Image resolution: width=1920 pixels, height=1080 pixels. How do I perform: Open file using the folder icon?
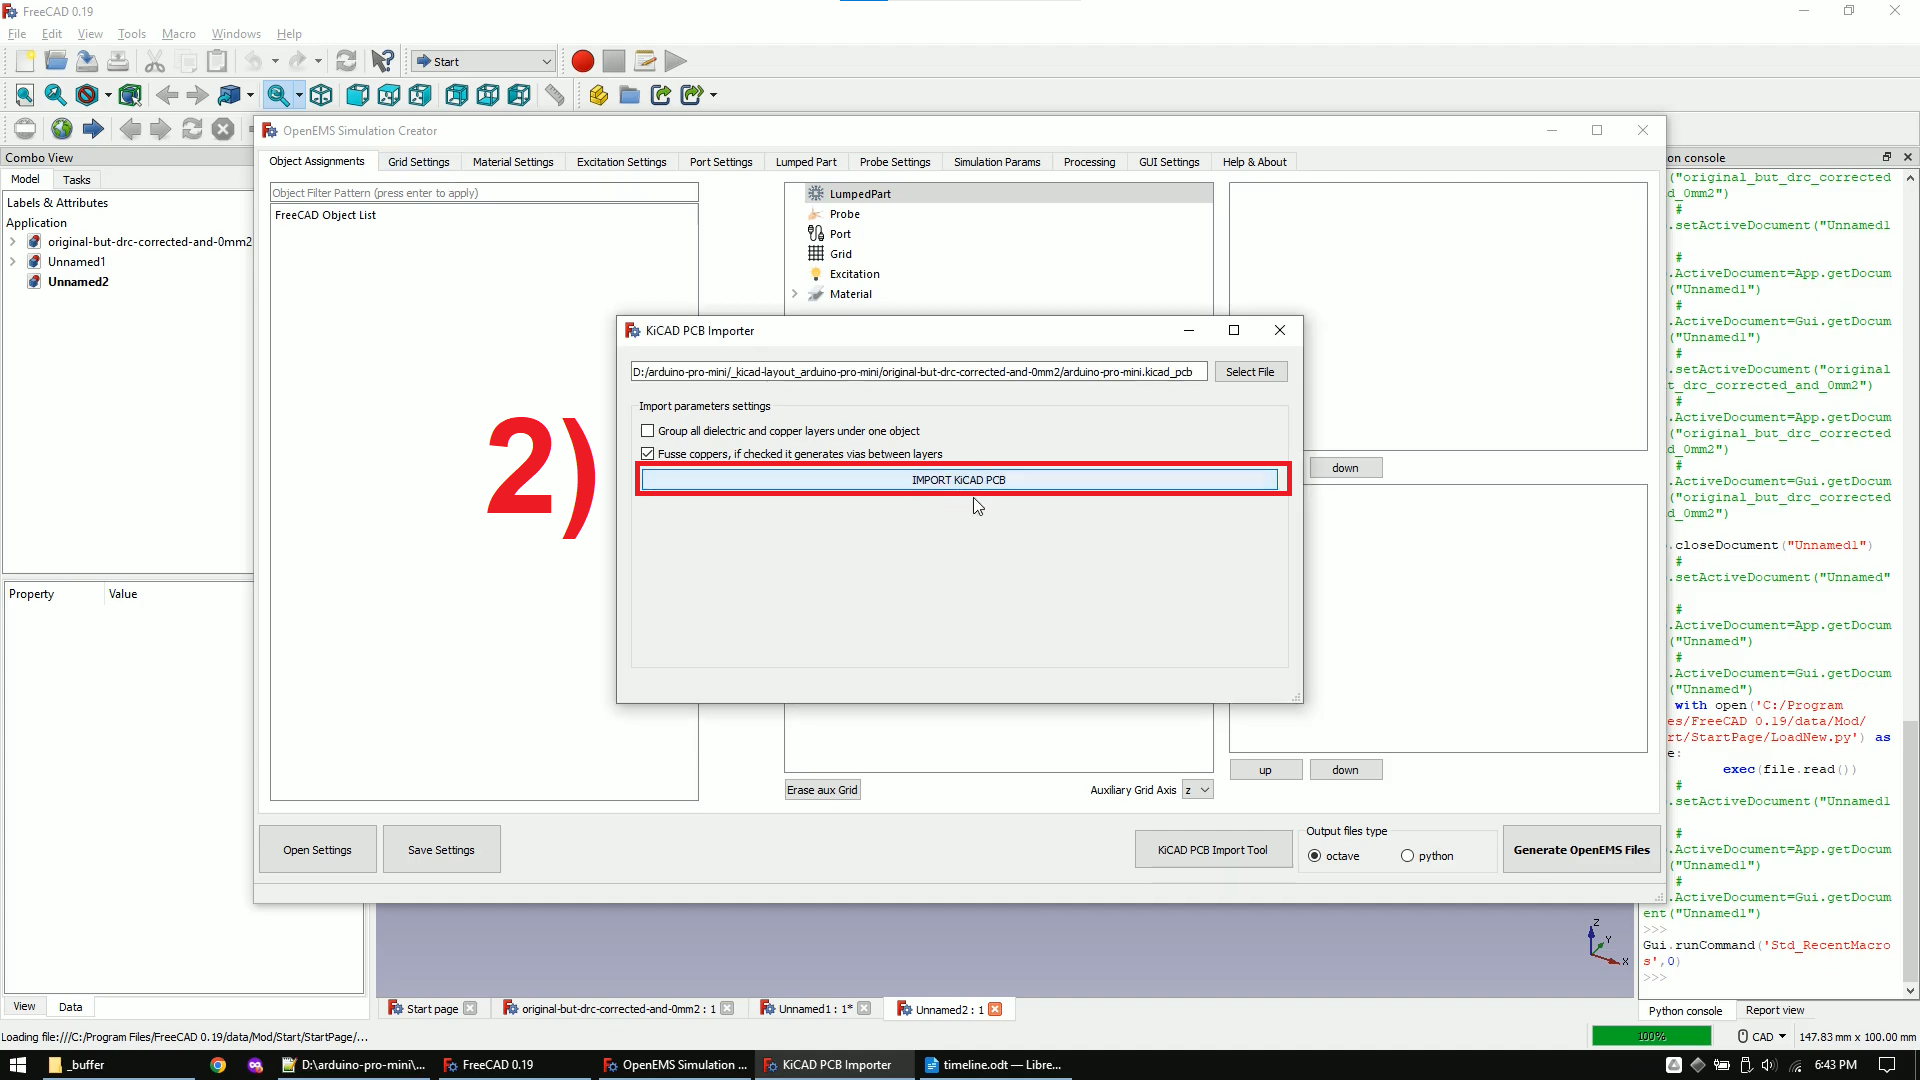pyautogui.click(x=56, y=61)
